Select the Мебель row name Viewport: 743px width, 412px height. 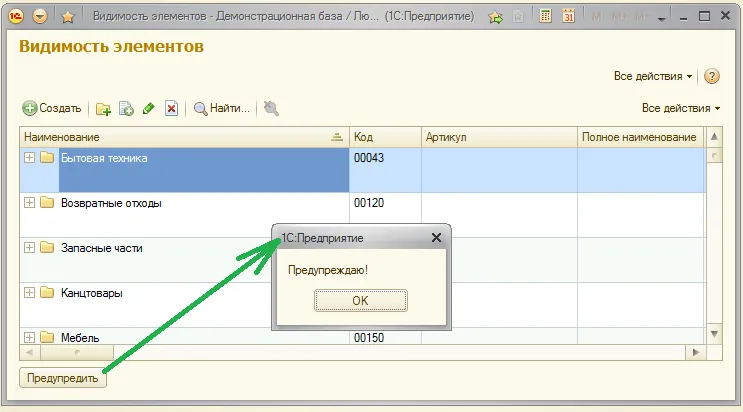pyautogui.click(x=80, y=338)
